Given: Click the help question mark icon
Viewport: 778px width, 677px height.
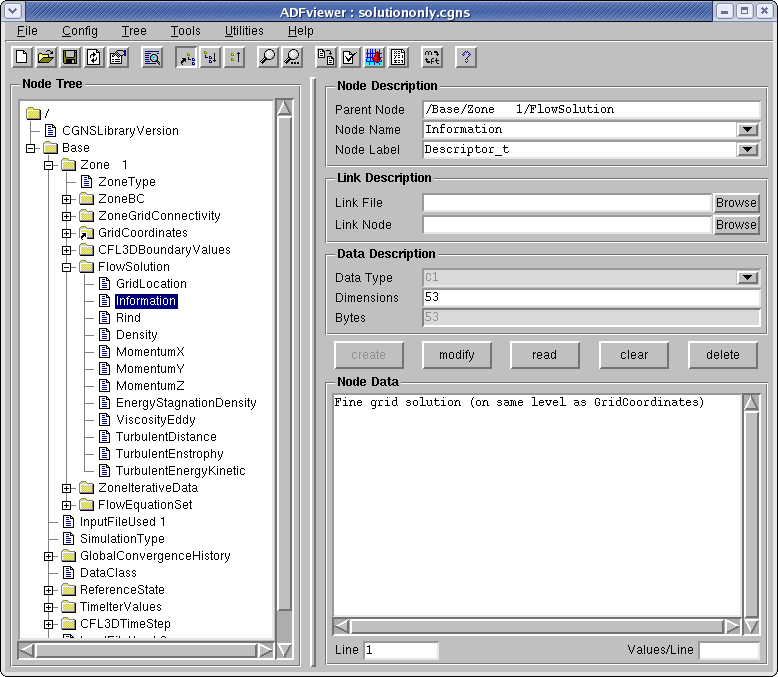Looking at the screenshot, I should point(466,58).
